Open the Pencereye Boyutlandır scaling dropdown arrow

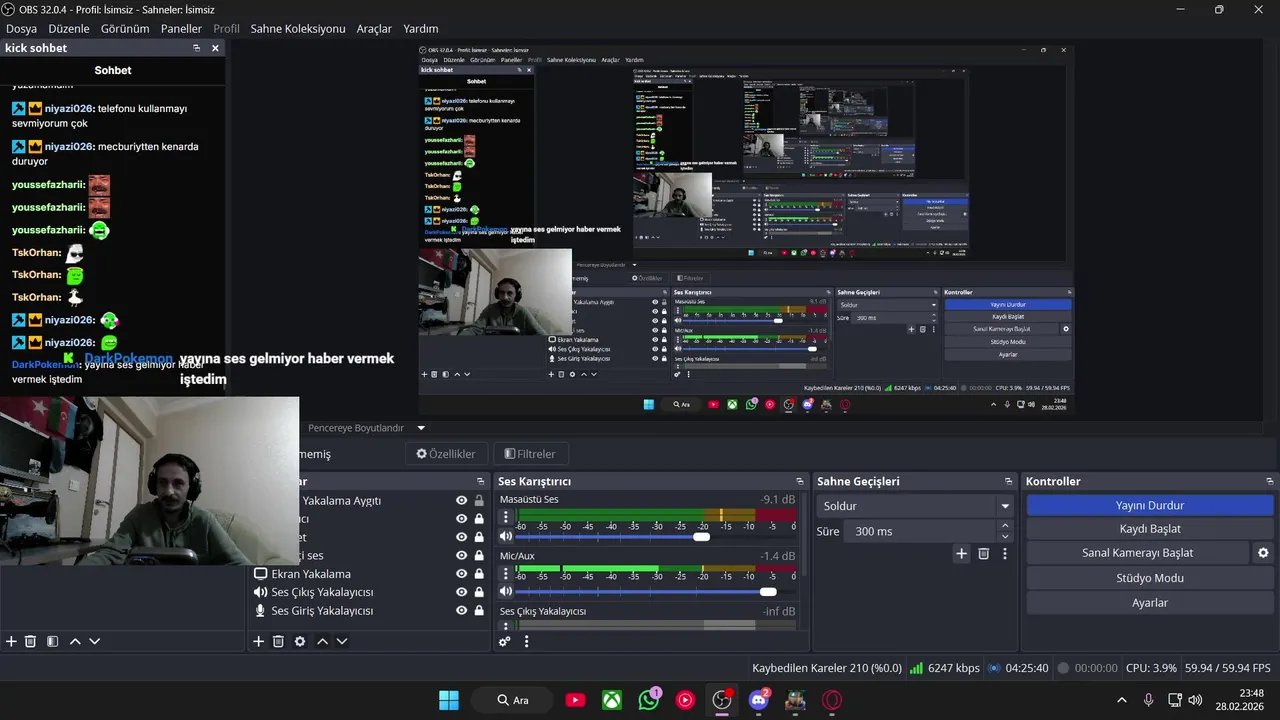(421, 428)
